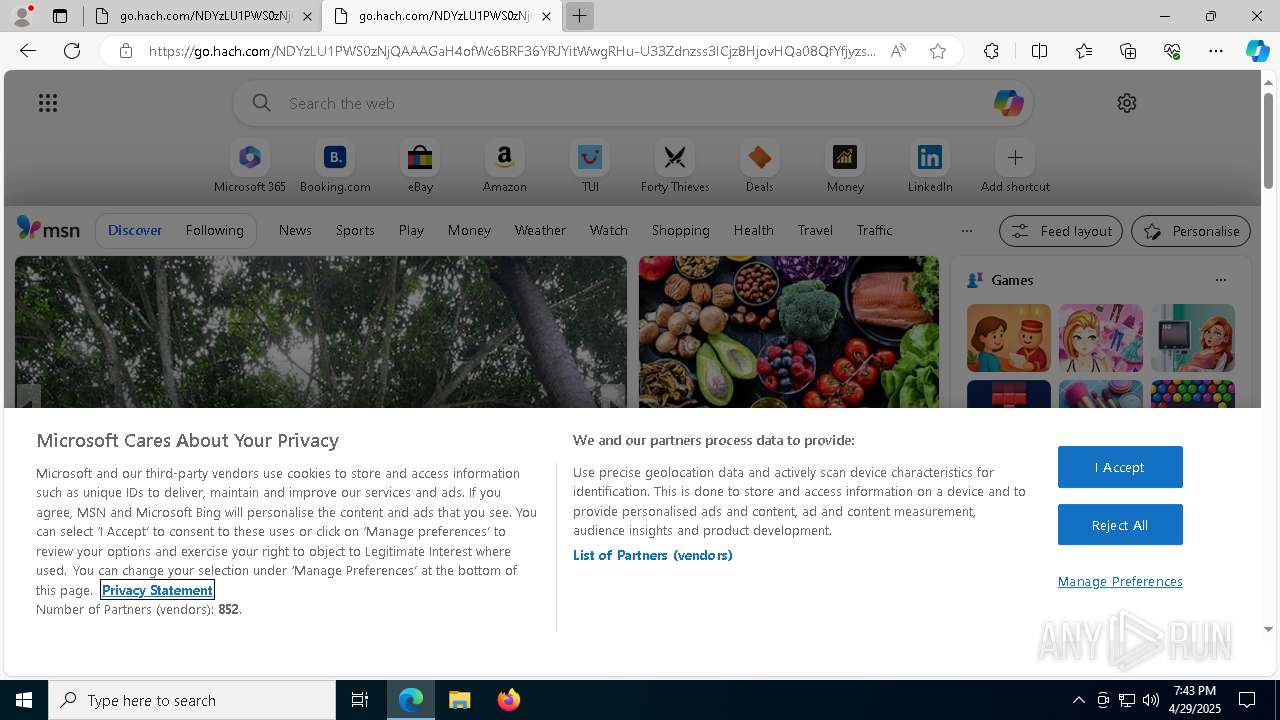Refresh the current page
Viewport: 1280px width, 720px height.
pos(72,51)
